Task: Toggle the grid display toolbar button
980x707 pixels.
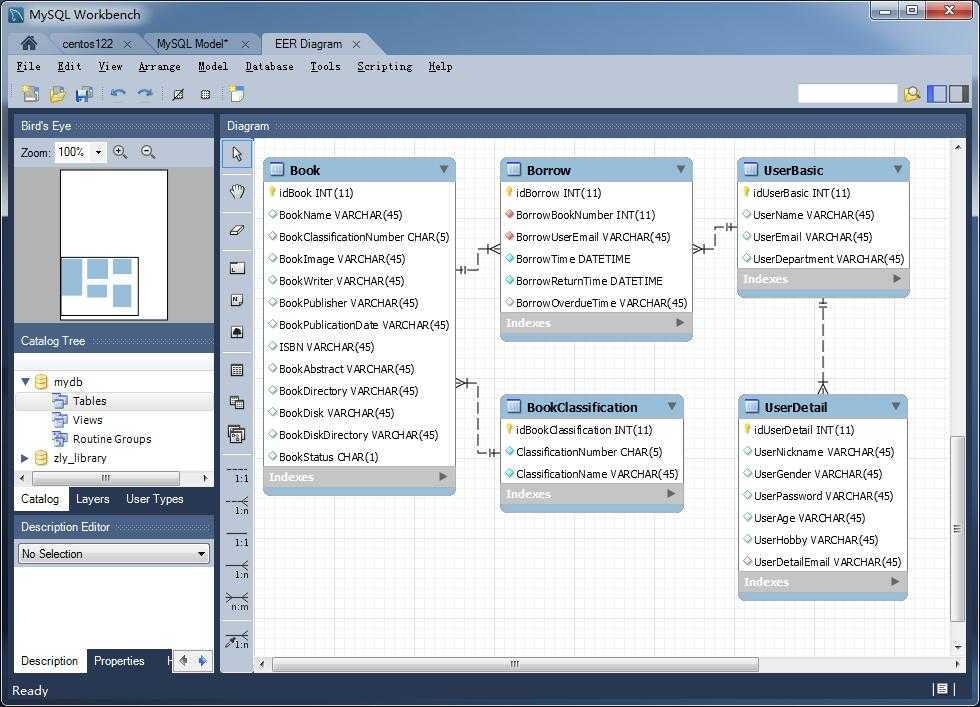Action: (x=178, y=94)
